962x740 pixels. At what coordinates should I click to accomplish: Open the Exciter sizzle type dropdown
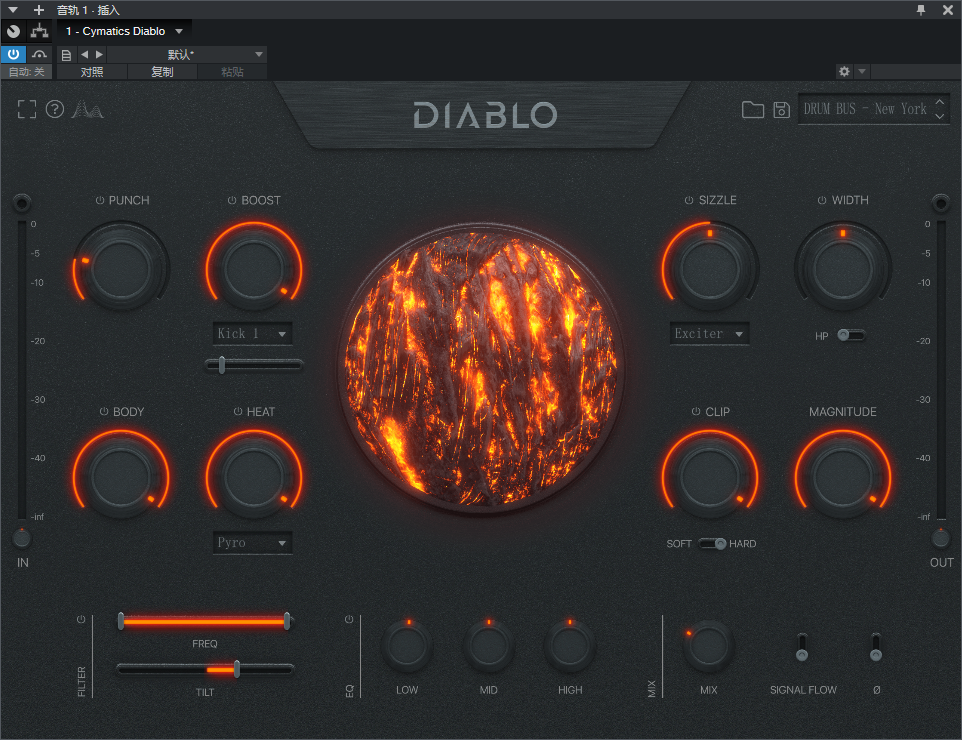[x=709, y=334]
